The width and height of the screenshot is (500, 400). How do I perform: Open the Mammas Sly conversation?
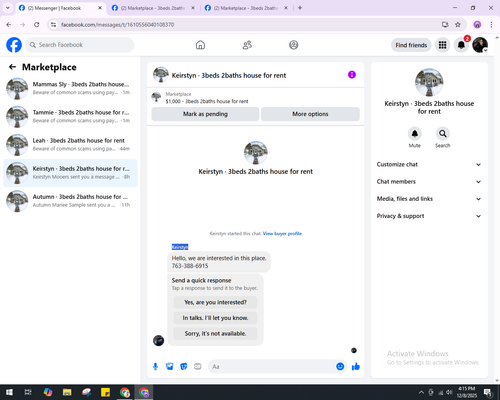tap(70, 88)
